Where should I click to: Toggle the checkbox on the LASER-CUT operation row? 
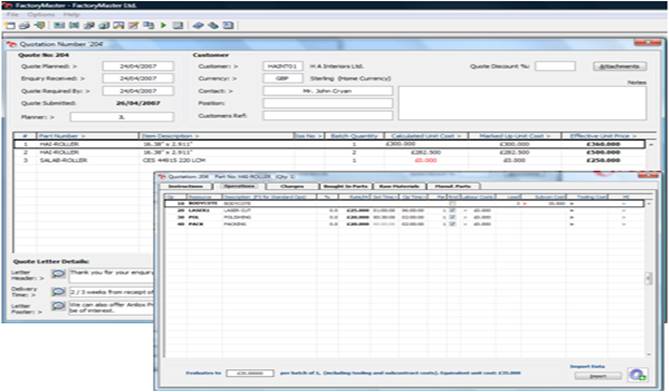pyautogui.click(x=452, y=211)
